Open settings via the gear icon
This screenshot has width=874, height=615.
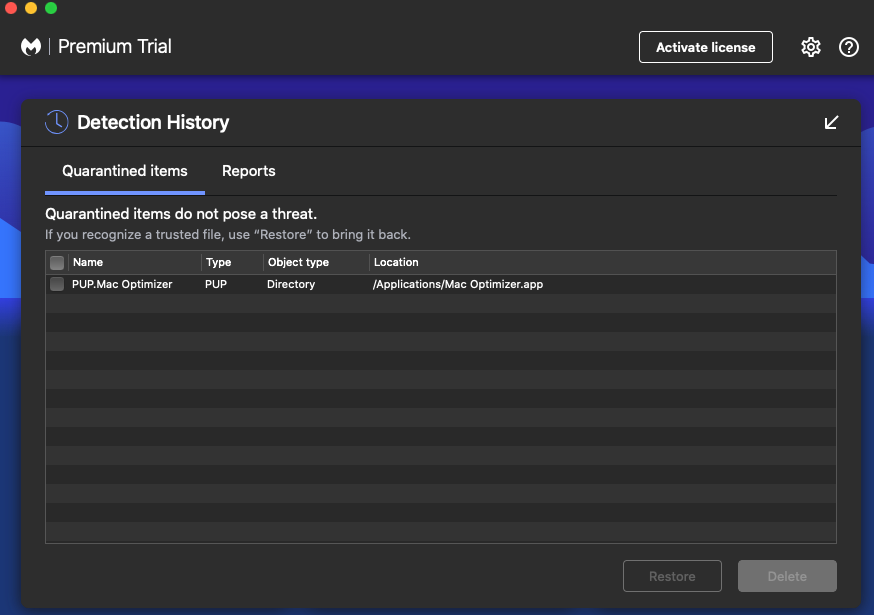(810, 47)
